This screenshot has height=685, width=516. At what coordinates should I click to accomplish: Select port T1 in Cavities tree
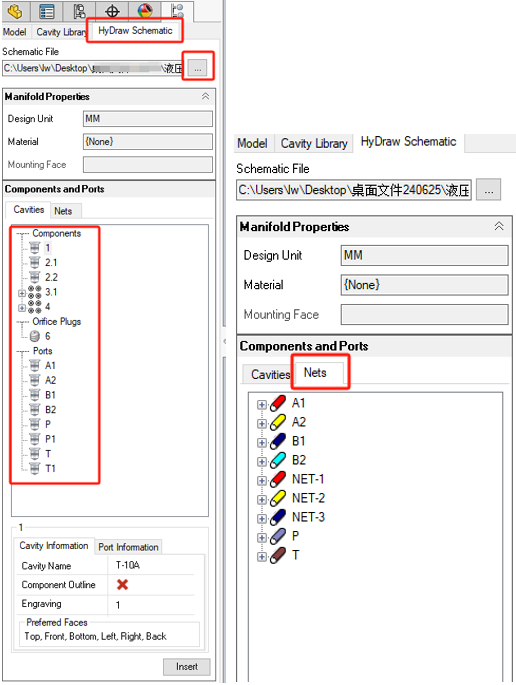pyautogui.click(x=50, y=468)
